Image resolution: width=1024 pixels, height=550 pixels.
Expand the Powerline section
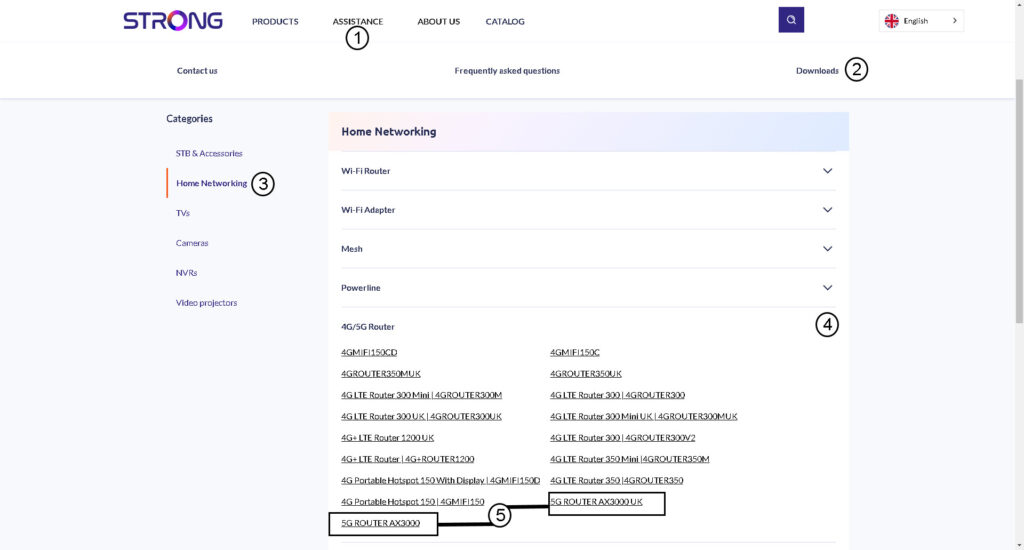pos(588,287)
